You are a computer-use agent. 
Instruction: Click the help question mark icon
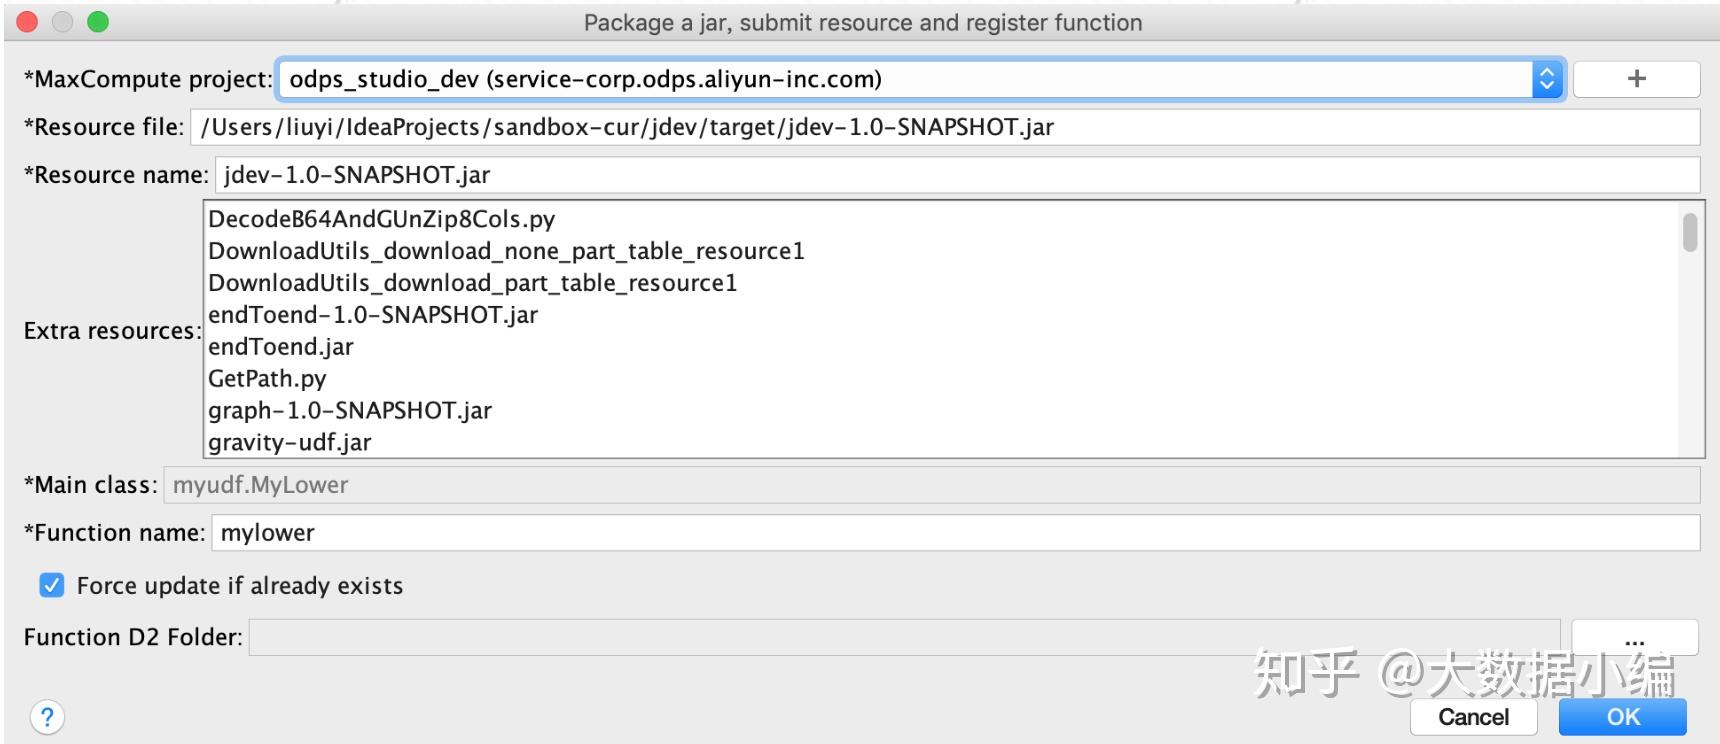coord(47,716)
